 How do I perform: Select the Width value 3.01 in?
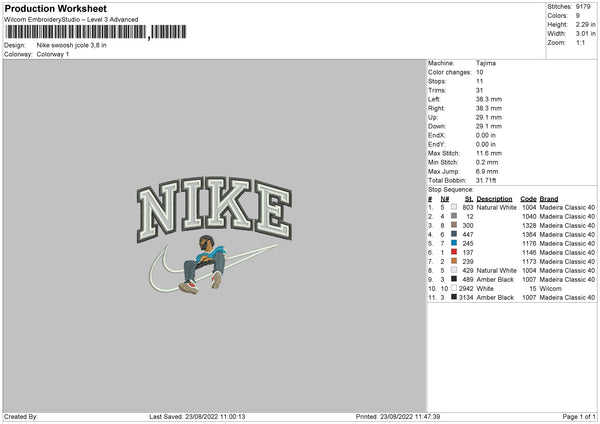[x=585, y=34]
